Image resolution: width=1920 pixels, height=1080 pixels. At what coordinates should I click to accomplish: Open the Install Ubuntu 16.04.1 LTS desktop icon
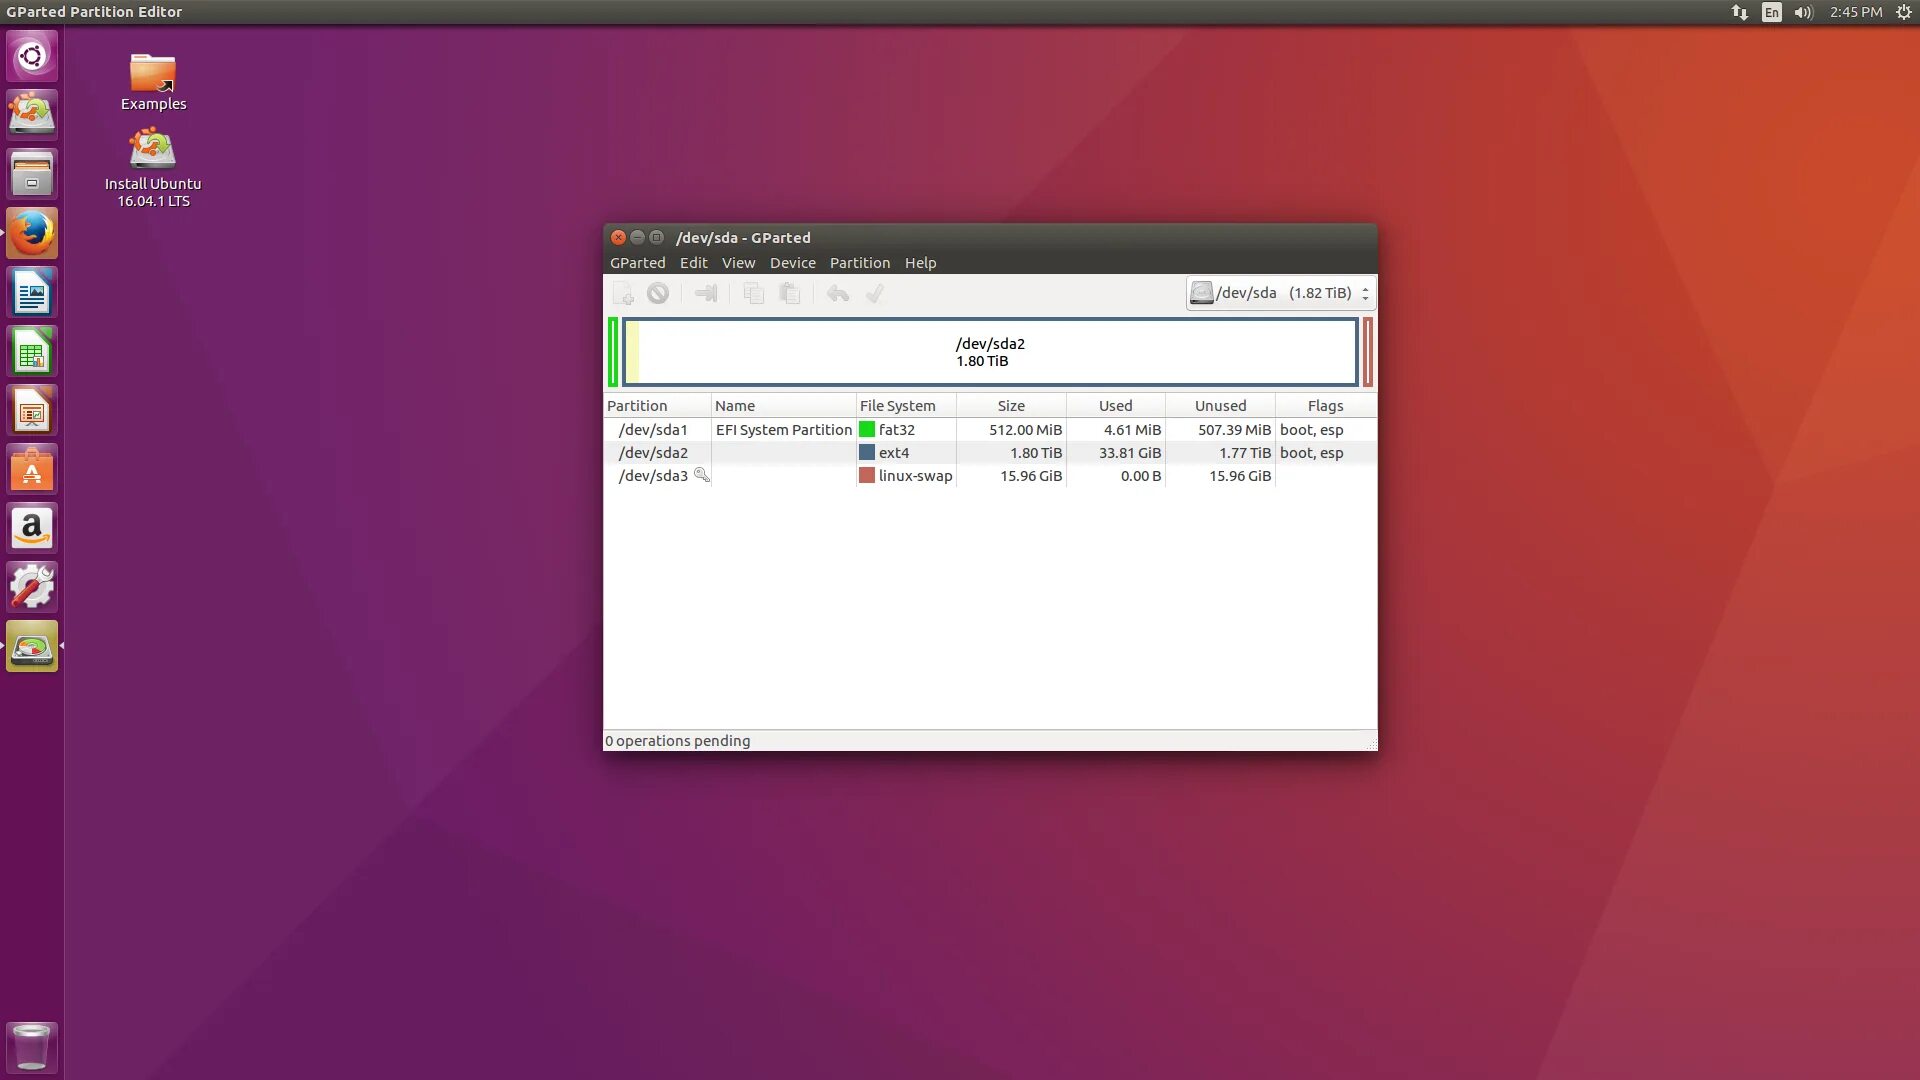153,167
